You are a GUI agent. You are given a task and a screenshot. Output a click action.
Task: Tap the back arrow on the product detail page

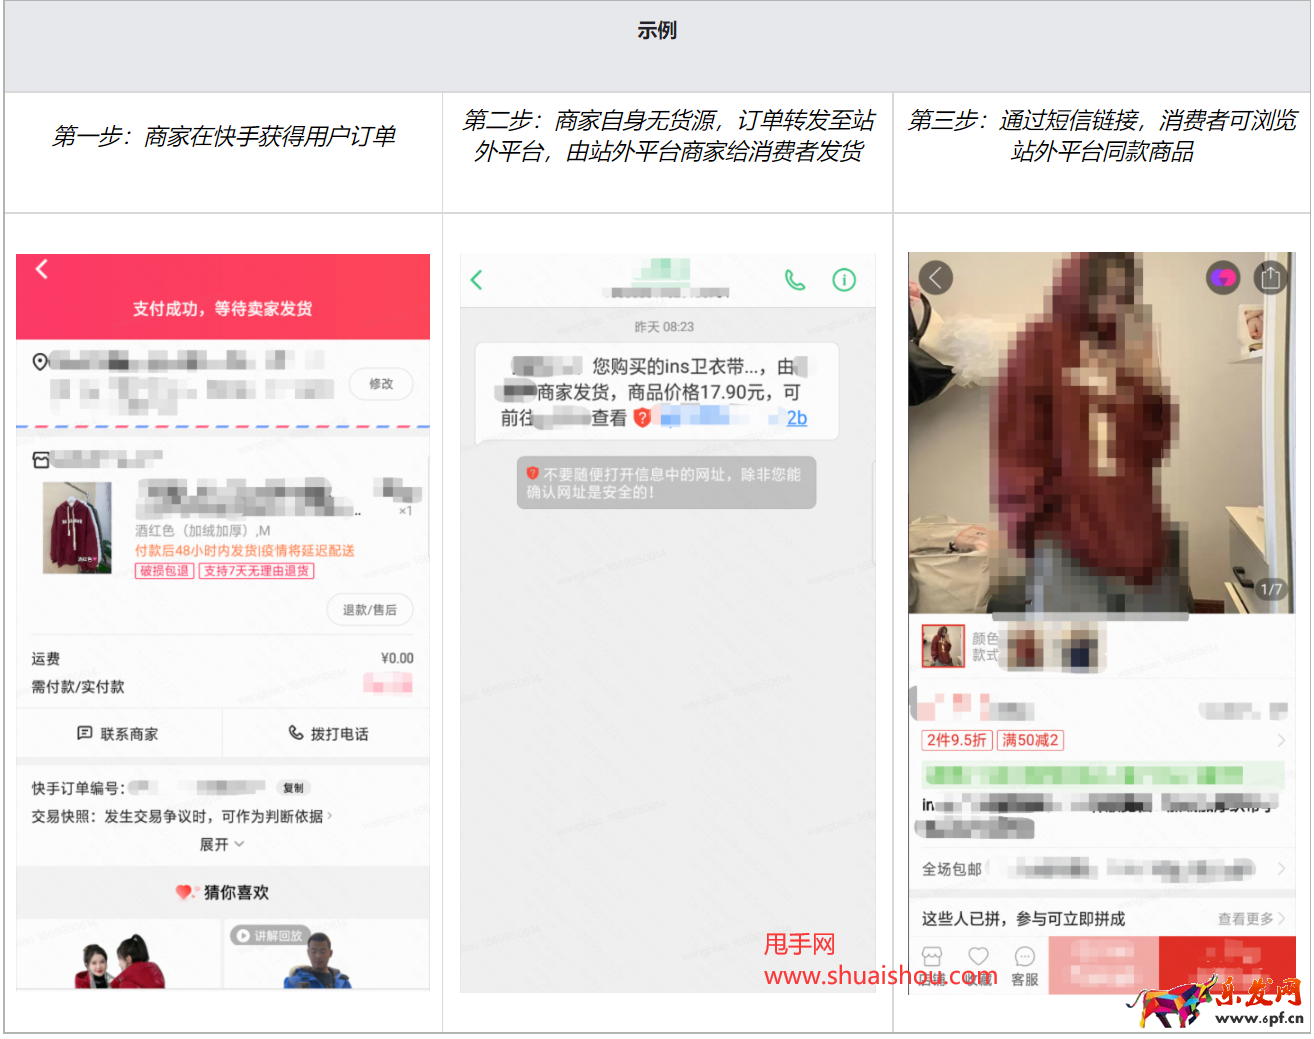pyautogui.click(x=934, y=277)
